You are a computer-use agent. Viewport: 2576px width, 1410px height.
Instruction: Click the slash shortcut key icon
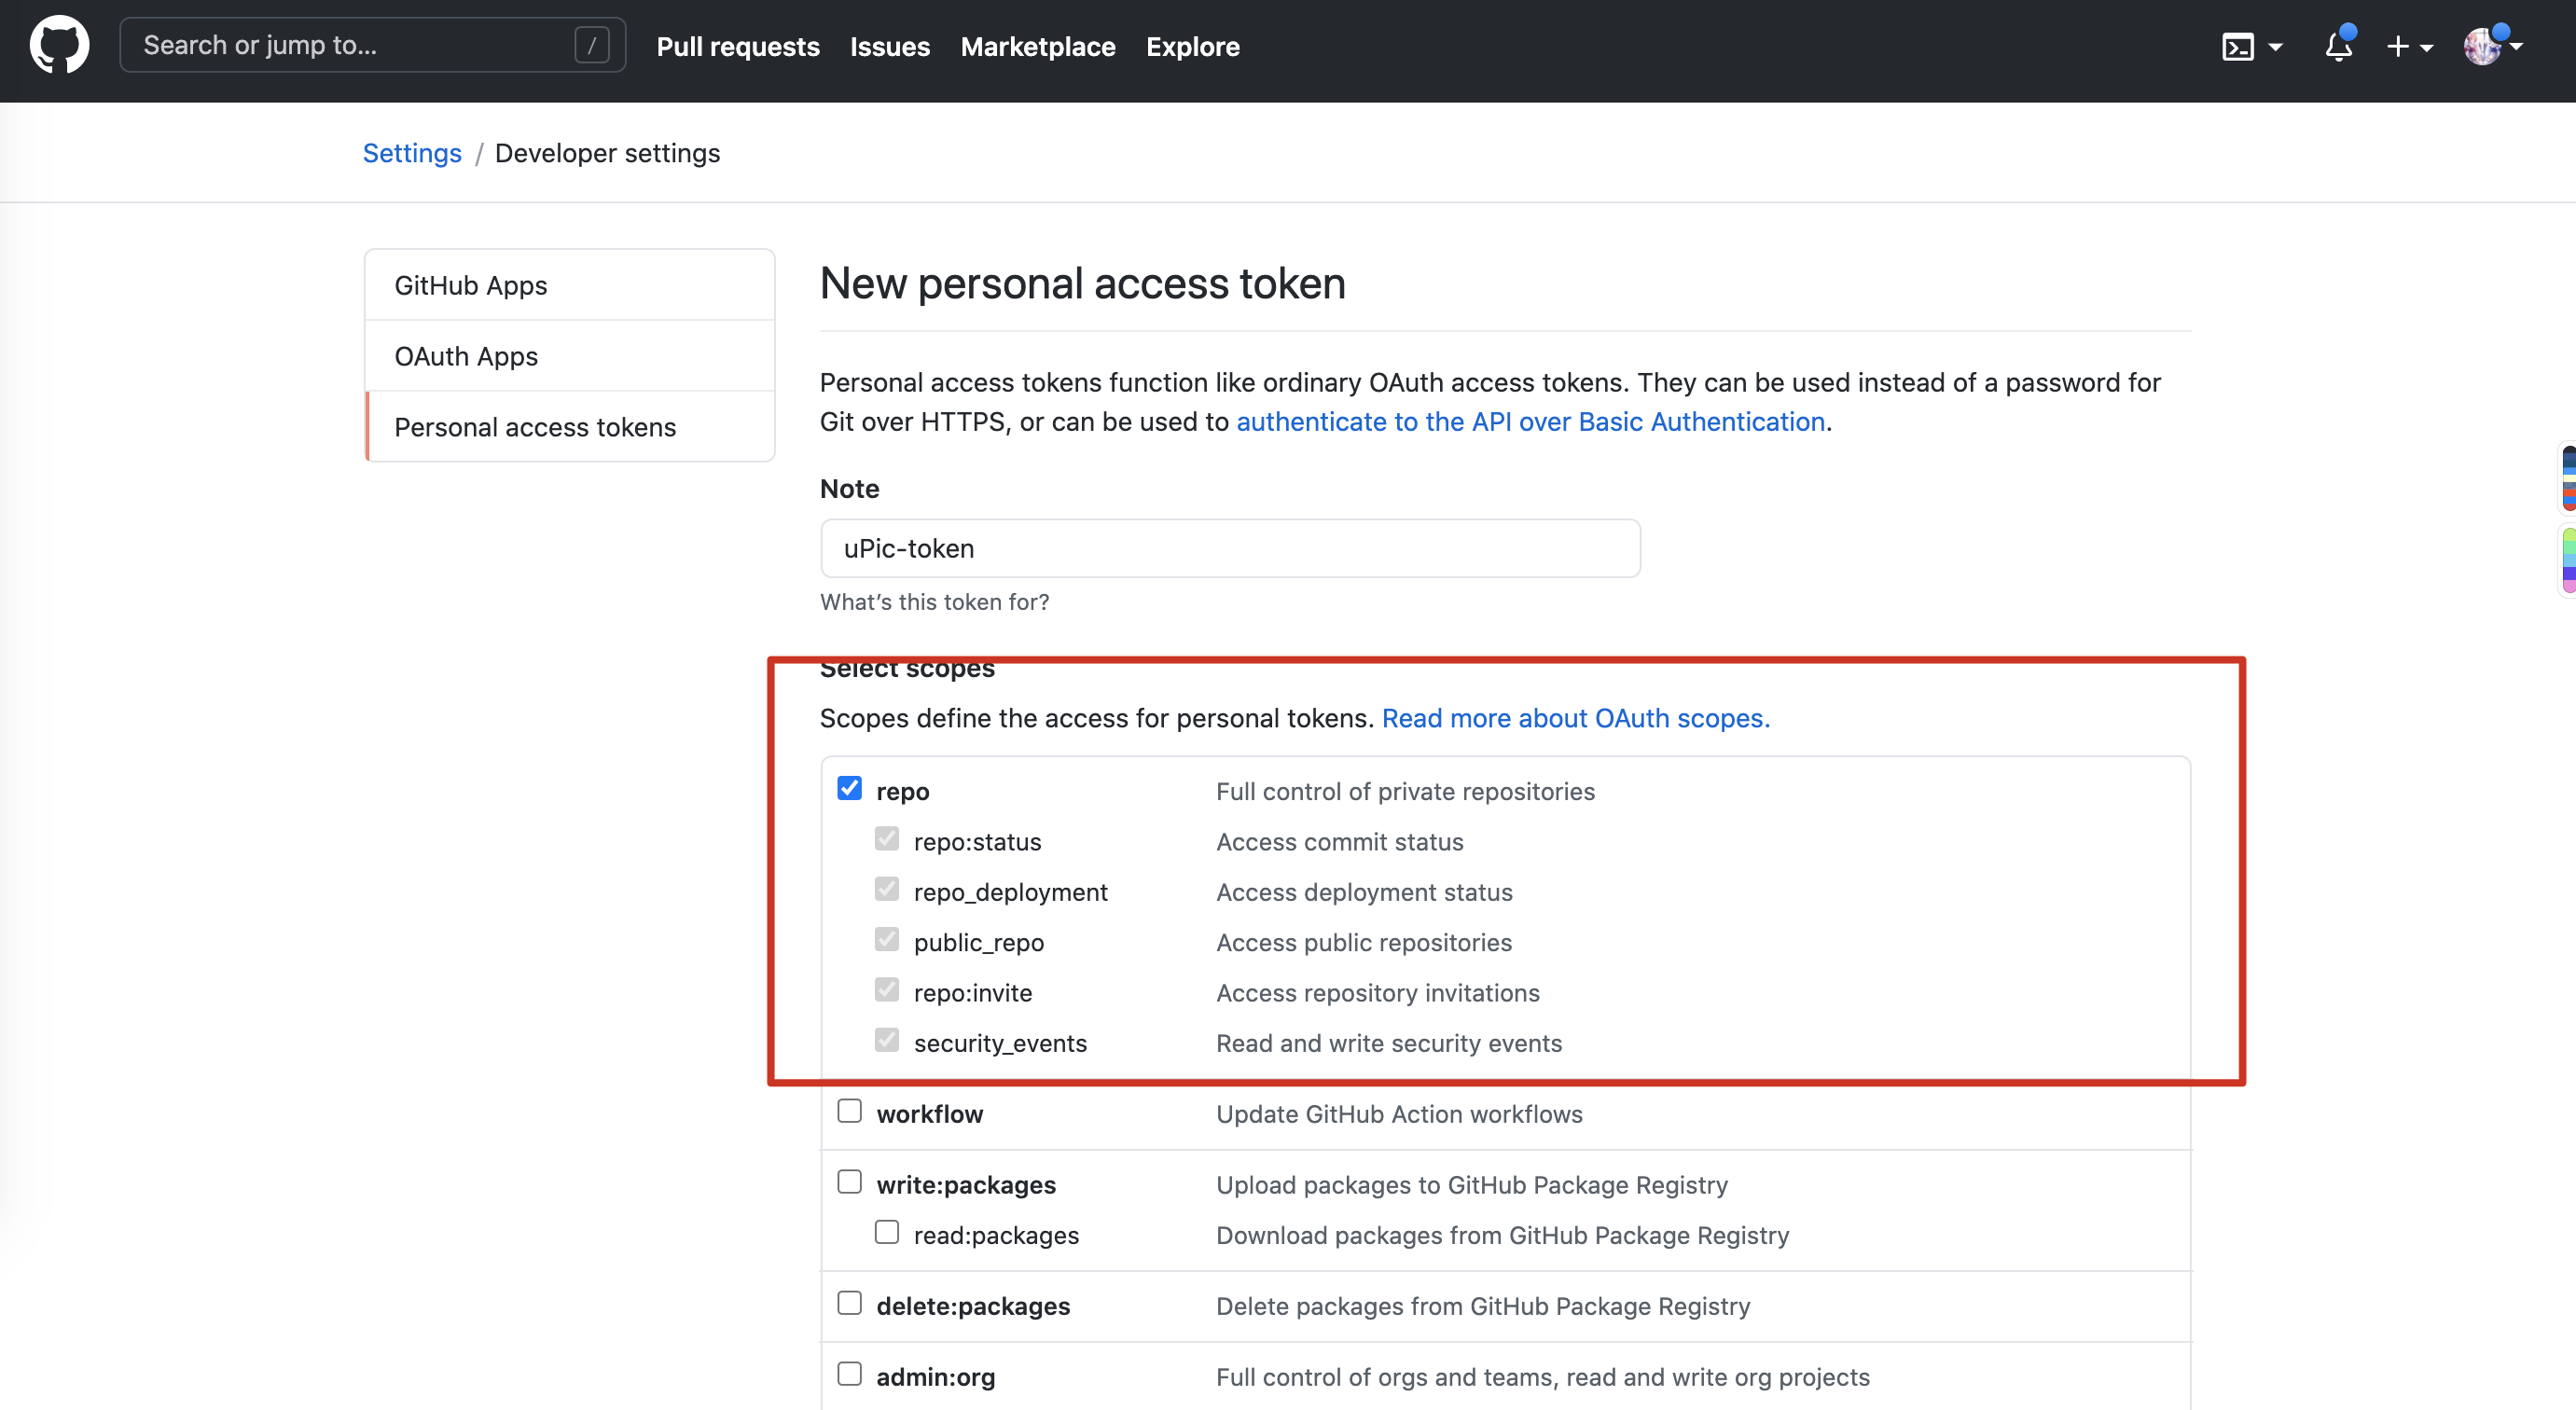[x=591, y=45]
